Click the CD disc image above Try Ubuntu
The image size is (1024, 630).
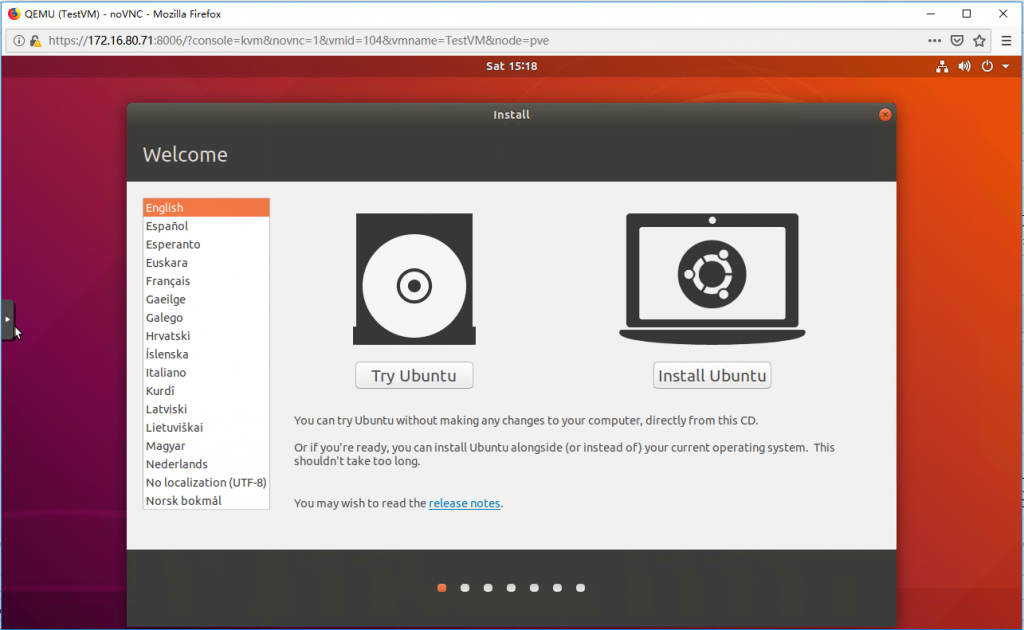pos(414,279)
